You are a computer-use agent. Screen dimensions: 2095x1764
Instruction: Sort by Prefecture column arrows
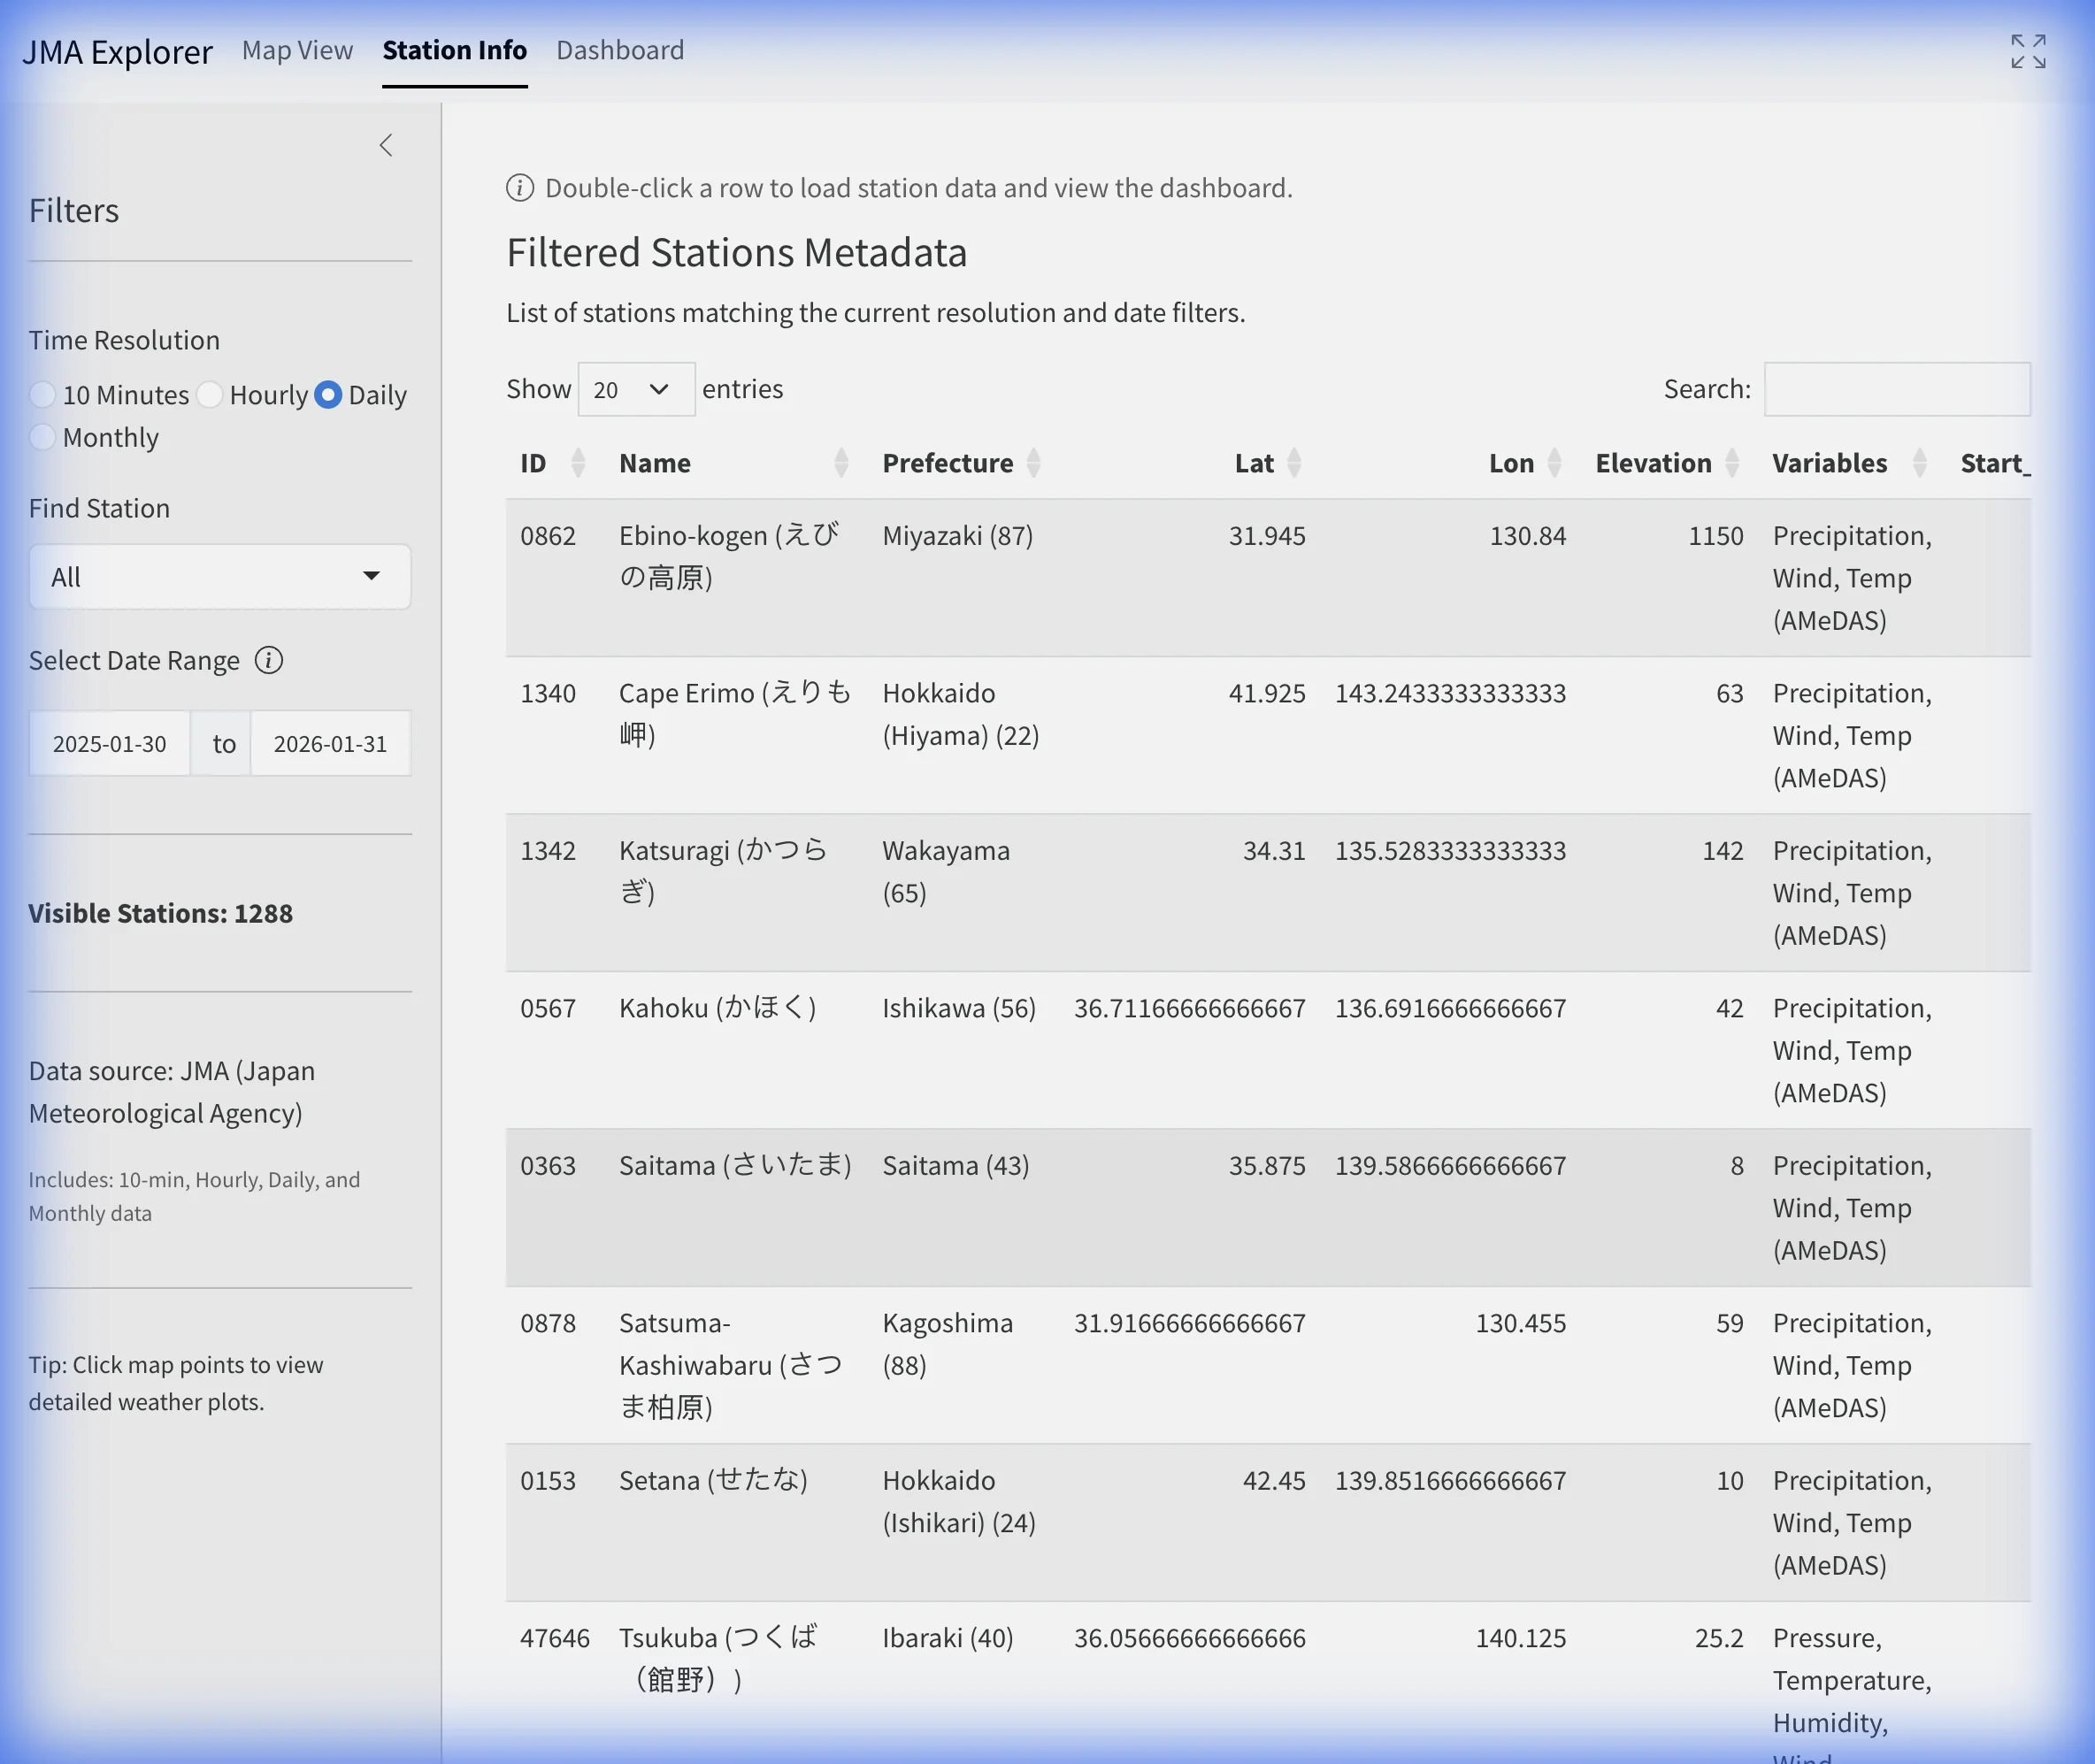point(1033,463)
